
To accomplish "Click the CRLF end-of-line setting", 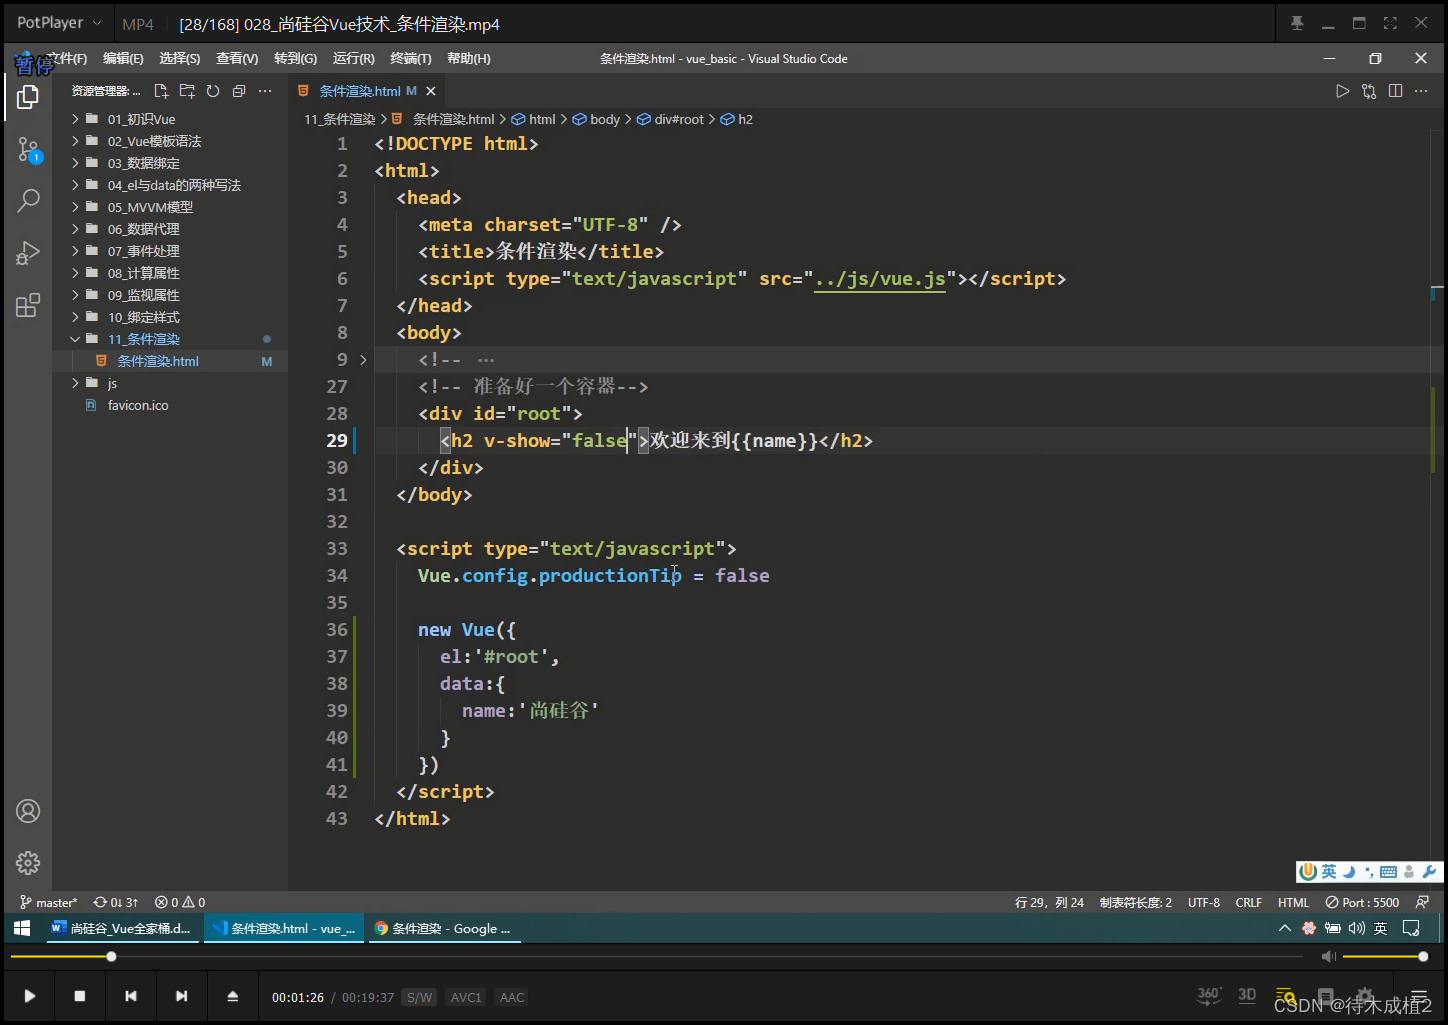I will tap(1248, 902).
